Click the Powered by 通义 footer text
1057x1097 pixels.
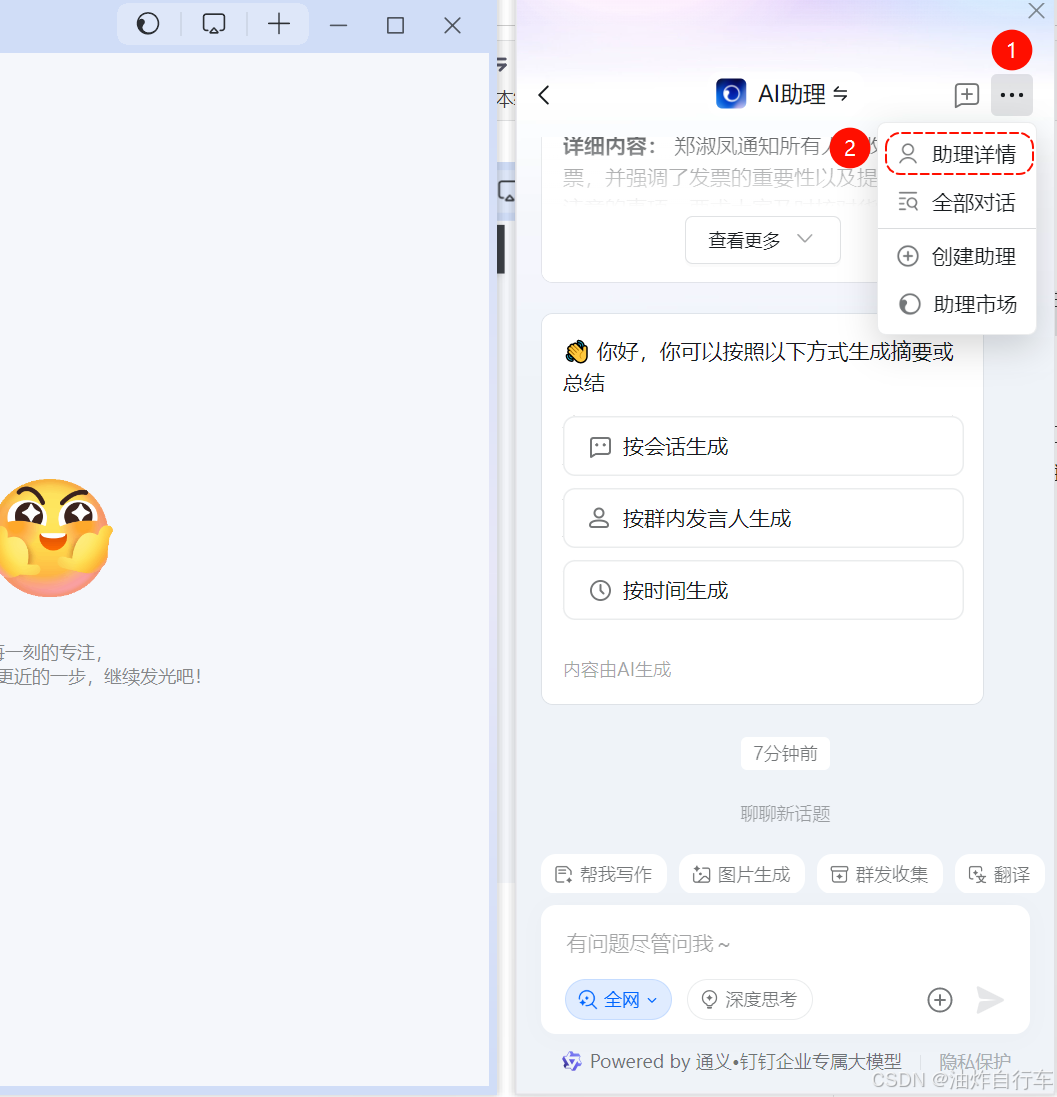pos(746,1062)
